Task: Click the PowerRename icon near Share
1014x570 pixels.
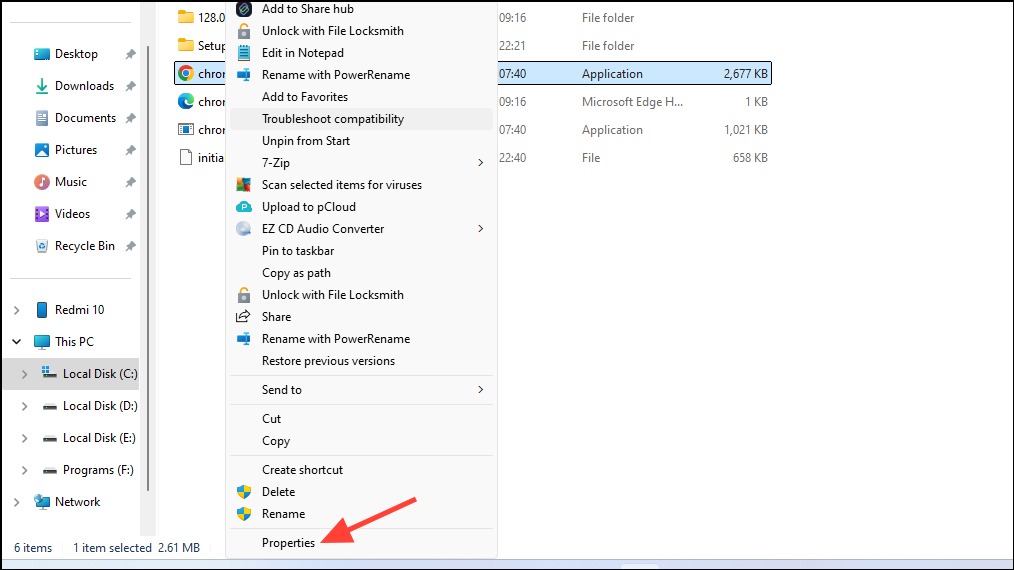Action: tap(243, 339)
